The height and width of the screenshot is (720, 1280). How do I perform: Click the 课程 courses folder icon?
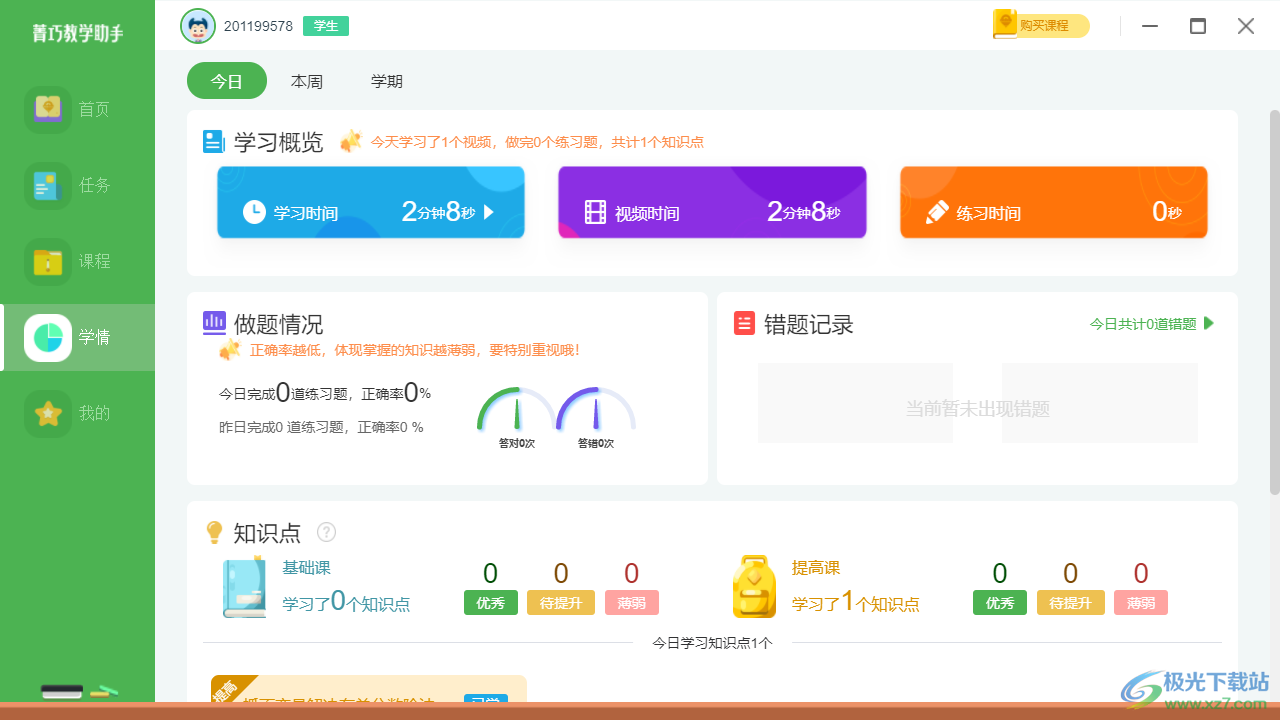click(48, 261)
